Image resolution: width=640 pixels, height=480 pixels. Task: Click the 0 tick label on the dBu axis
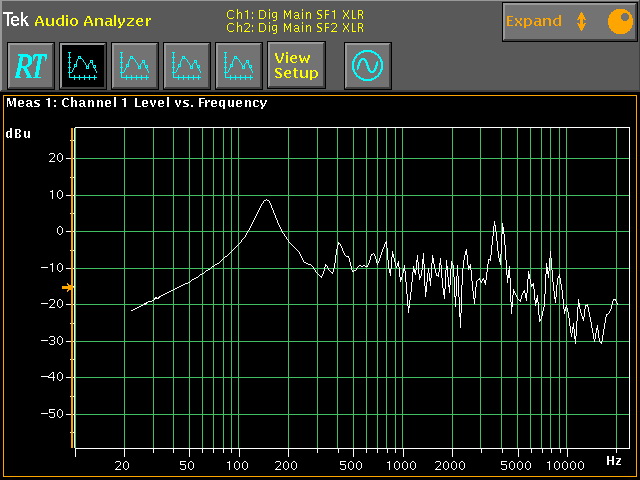pyautogui.click(x=60, y=231)
